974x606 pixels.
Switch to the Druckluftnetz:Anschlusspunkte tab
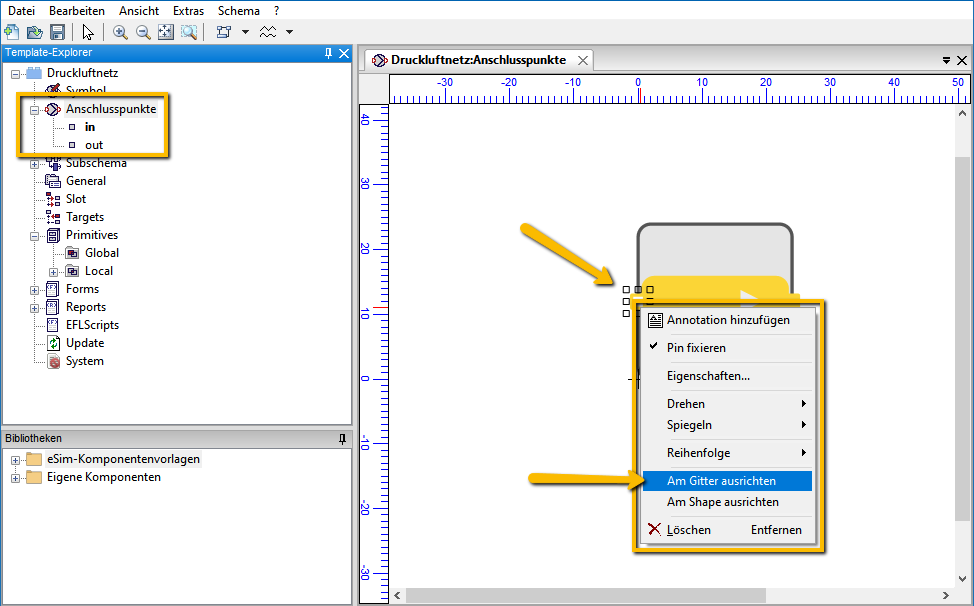point(478,60)
